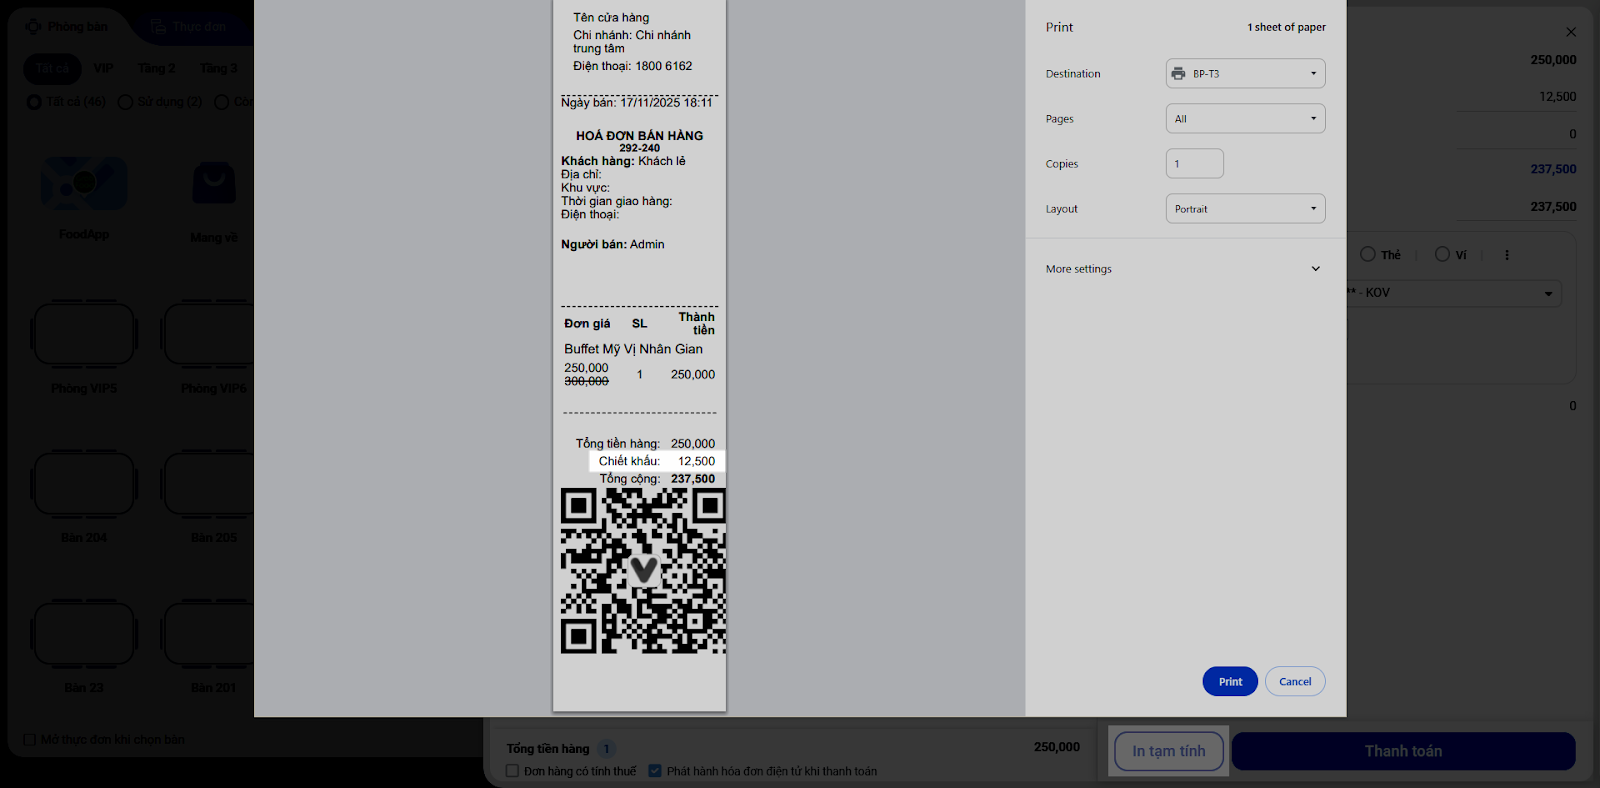Screen dimensions: 1600x788
Task: Select the Tất cả area filter pill
Action: click(x=52, y=68)
